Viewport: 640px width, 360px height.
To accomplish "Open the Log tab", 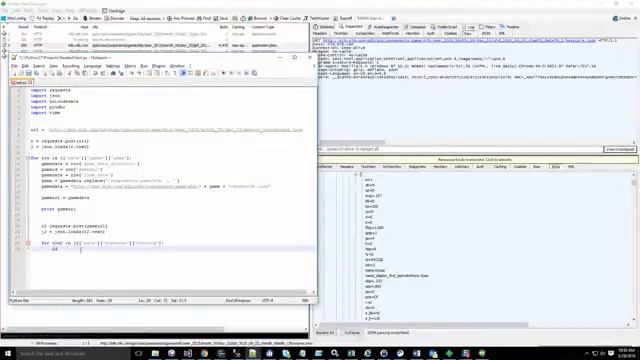I will coord(469,27).
